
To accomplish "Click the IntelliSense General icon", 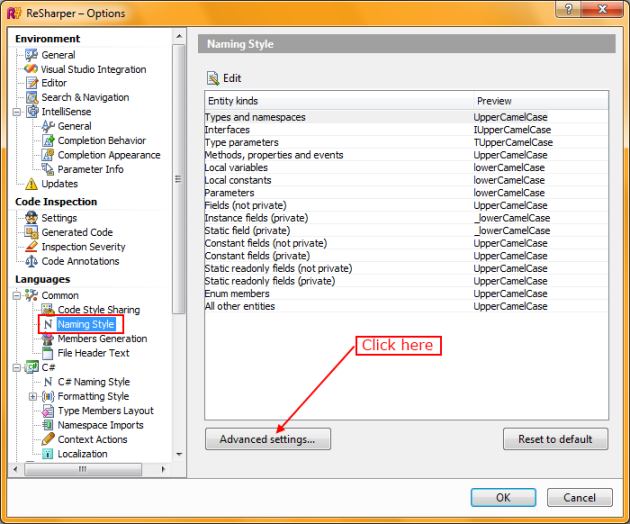I will [x=48, y=126].
